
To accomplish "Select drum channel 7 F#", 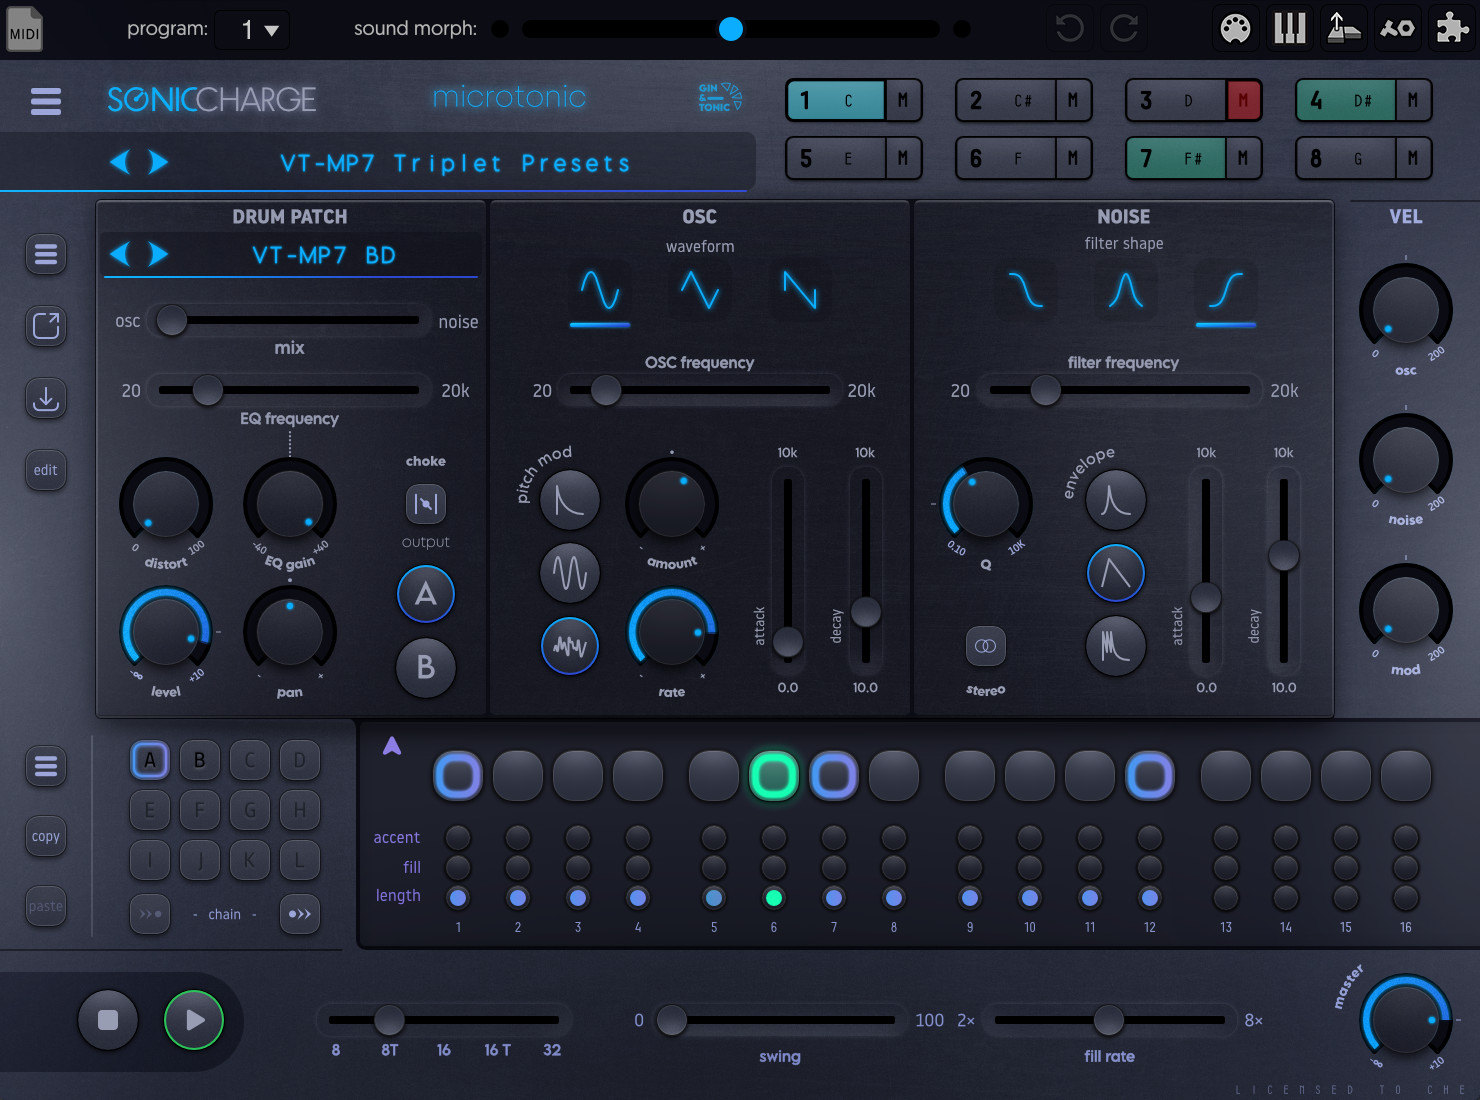I will 1175,158.
